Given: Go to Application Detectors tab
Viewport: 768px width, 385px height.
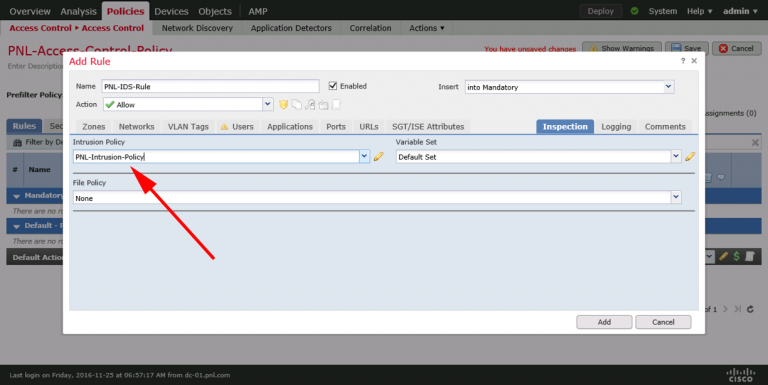Looking at the screenshot, I should click(291, 28).
